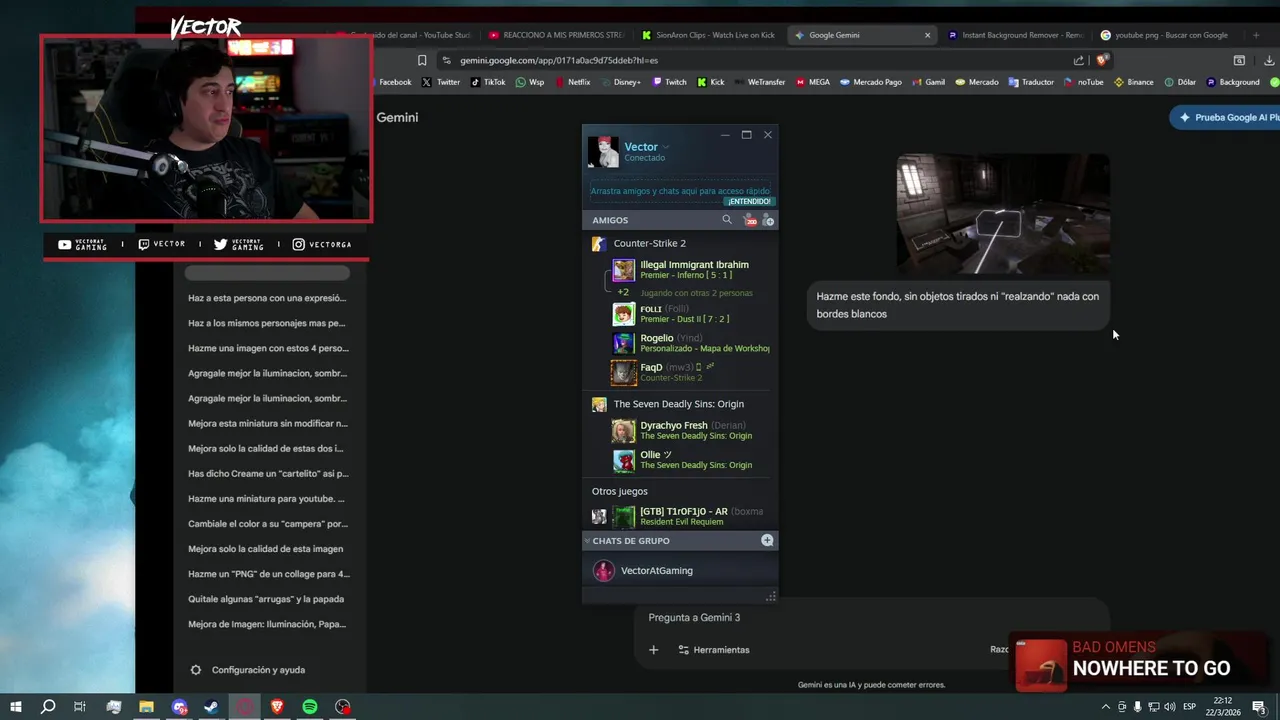Image resolution: width=1280 pixels, height=720 pixels.
Task: Switch to SionAron Clips Kick tab
Action: tap(710, 35)
